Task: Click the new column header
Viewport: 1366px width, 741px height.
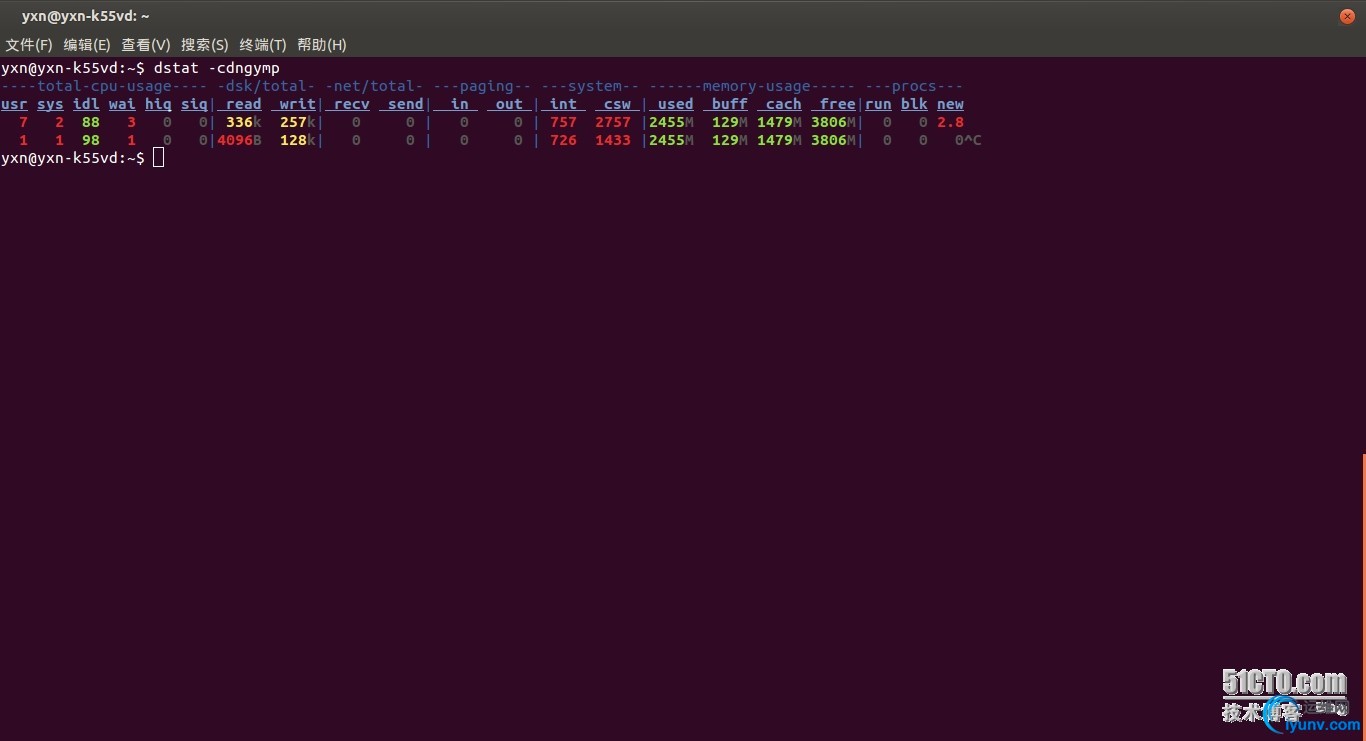Action: 950,104
